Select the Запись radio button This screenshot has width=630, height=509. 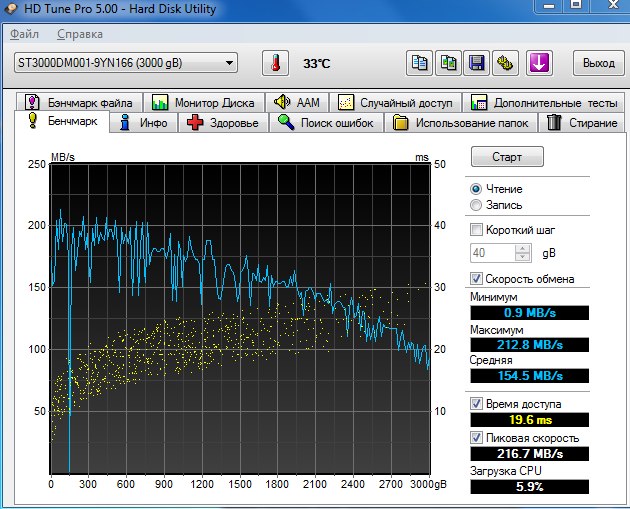pyautogui.click(x=476, y=205)
